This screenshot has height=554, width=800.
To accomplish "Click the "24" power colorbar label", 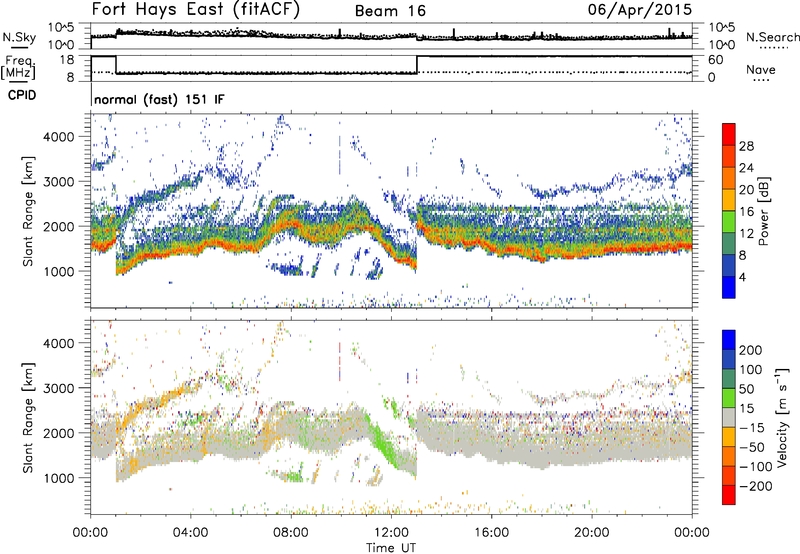I will (x=746, y=168).
